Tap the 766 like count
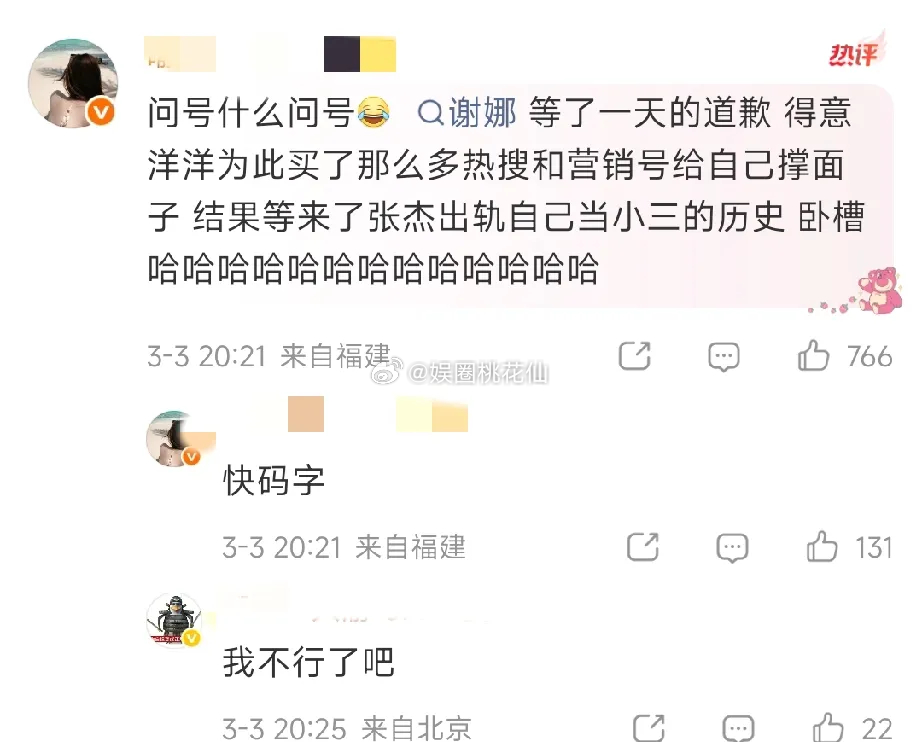 (870, 356)
